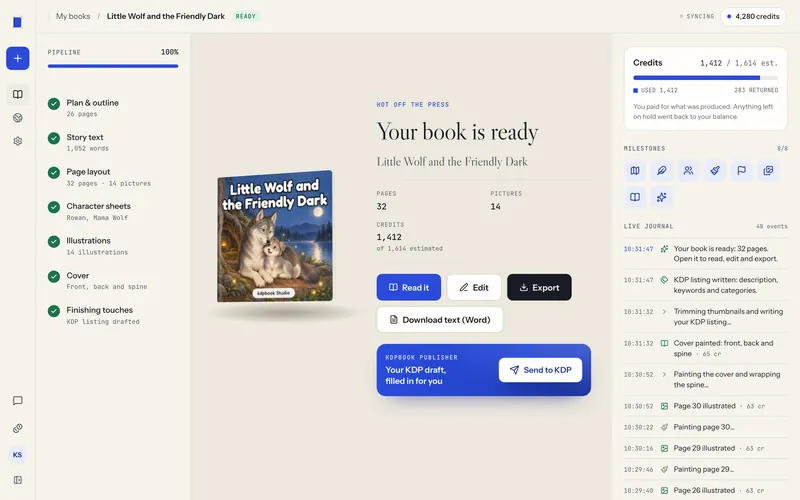
Task: Click Illustrations green check
Action: coord(54,241)
